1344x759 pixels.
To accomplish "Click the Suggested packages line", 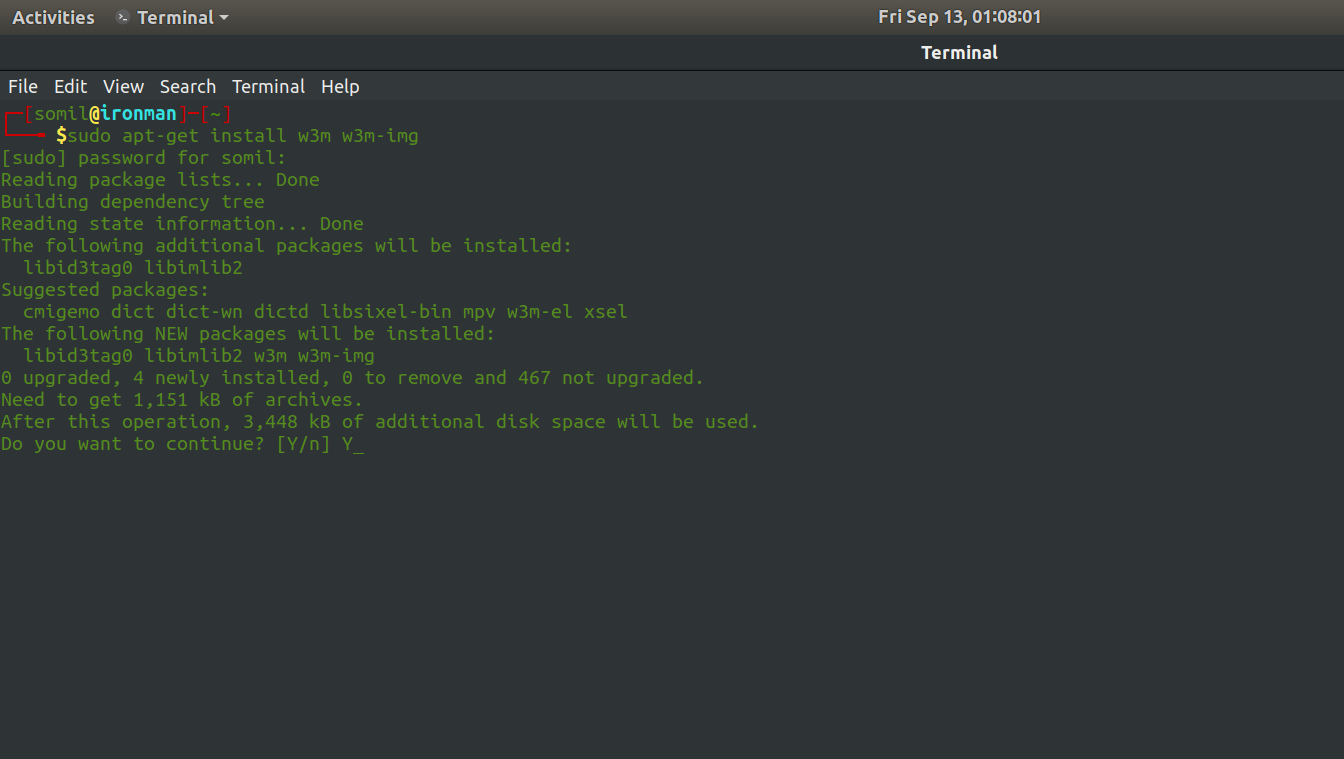I will tap(105, 290).
